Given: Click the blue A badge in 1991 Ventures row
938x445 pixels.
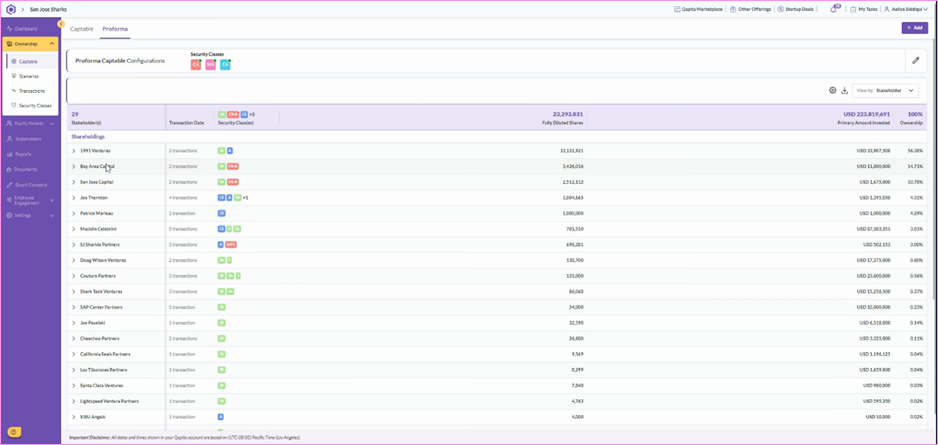Looking at the screenshot, I should [x=230, y=151].
